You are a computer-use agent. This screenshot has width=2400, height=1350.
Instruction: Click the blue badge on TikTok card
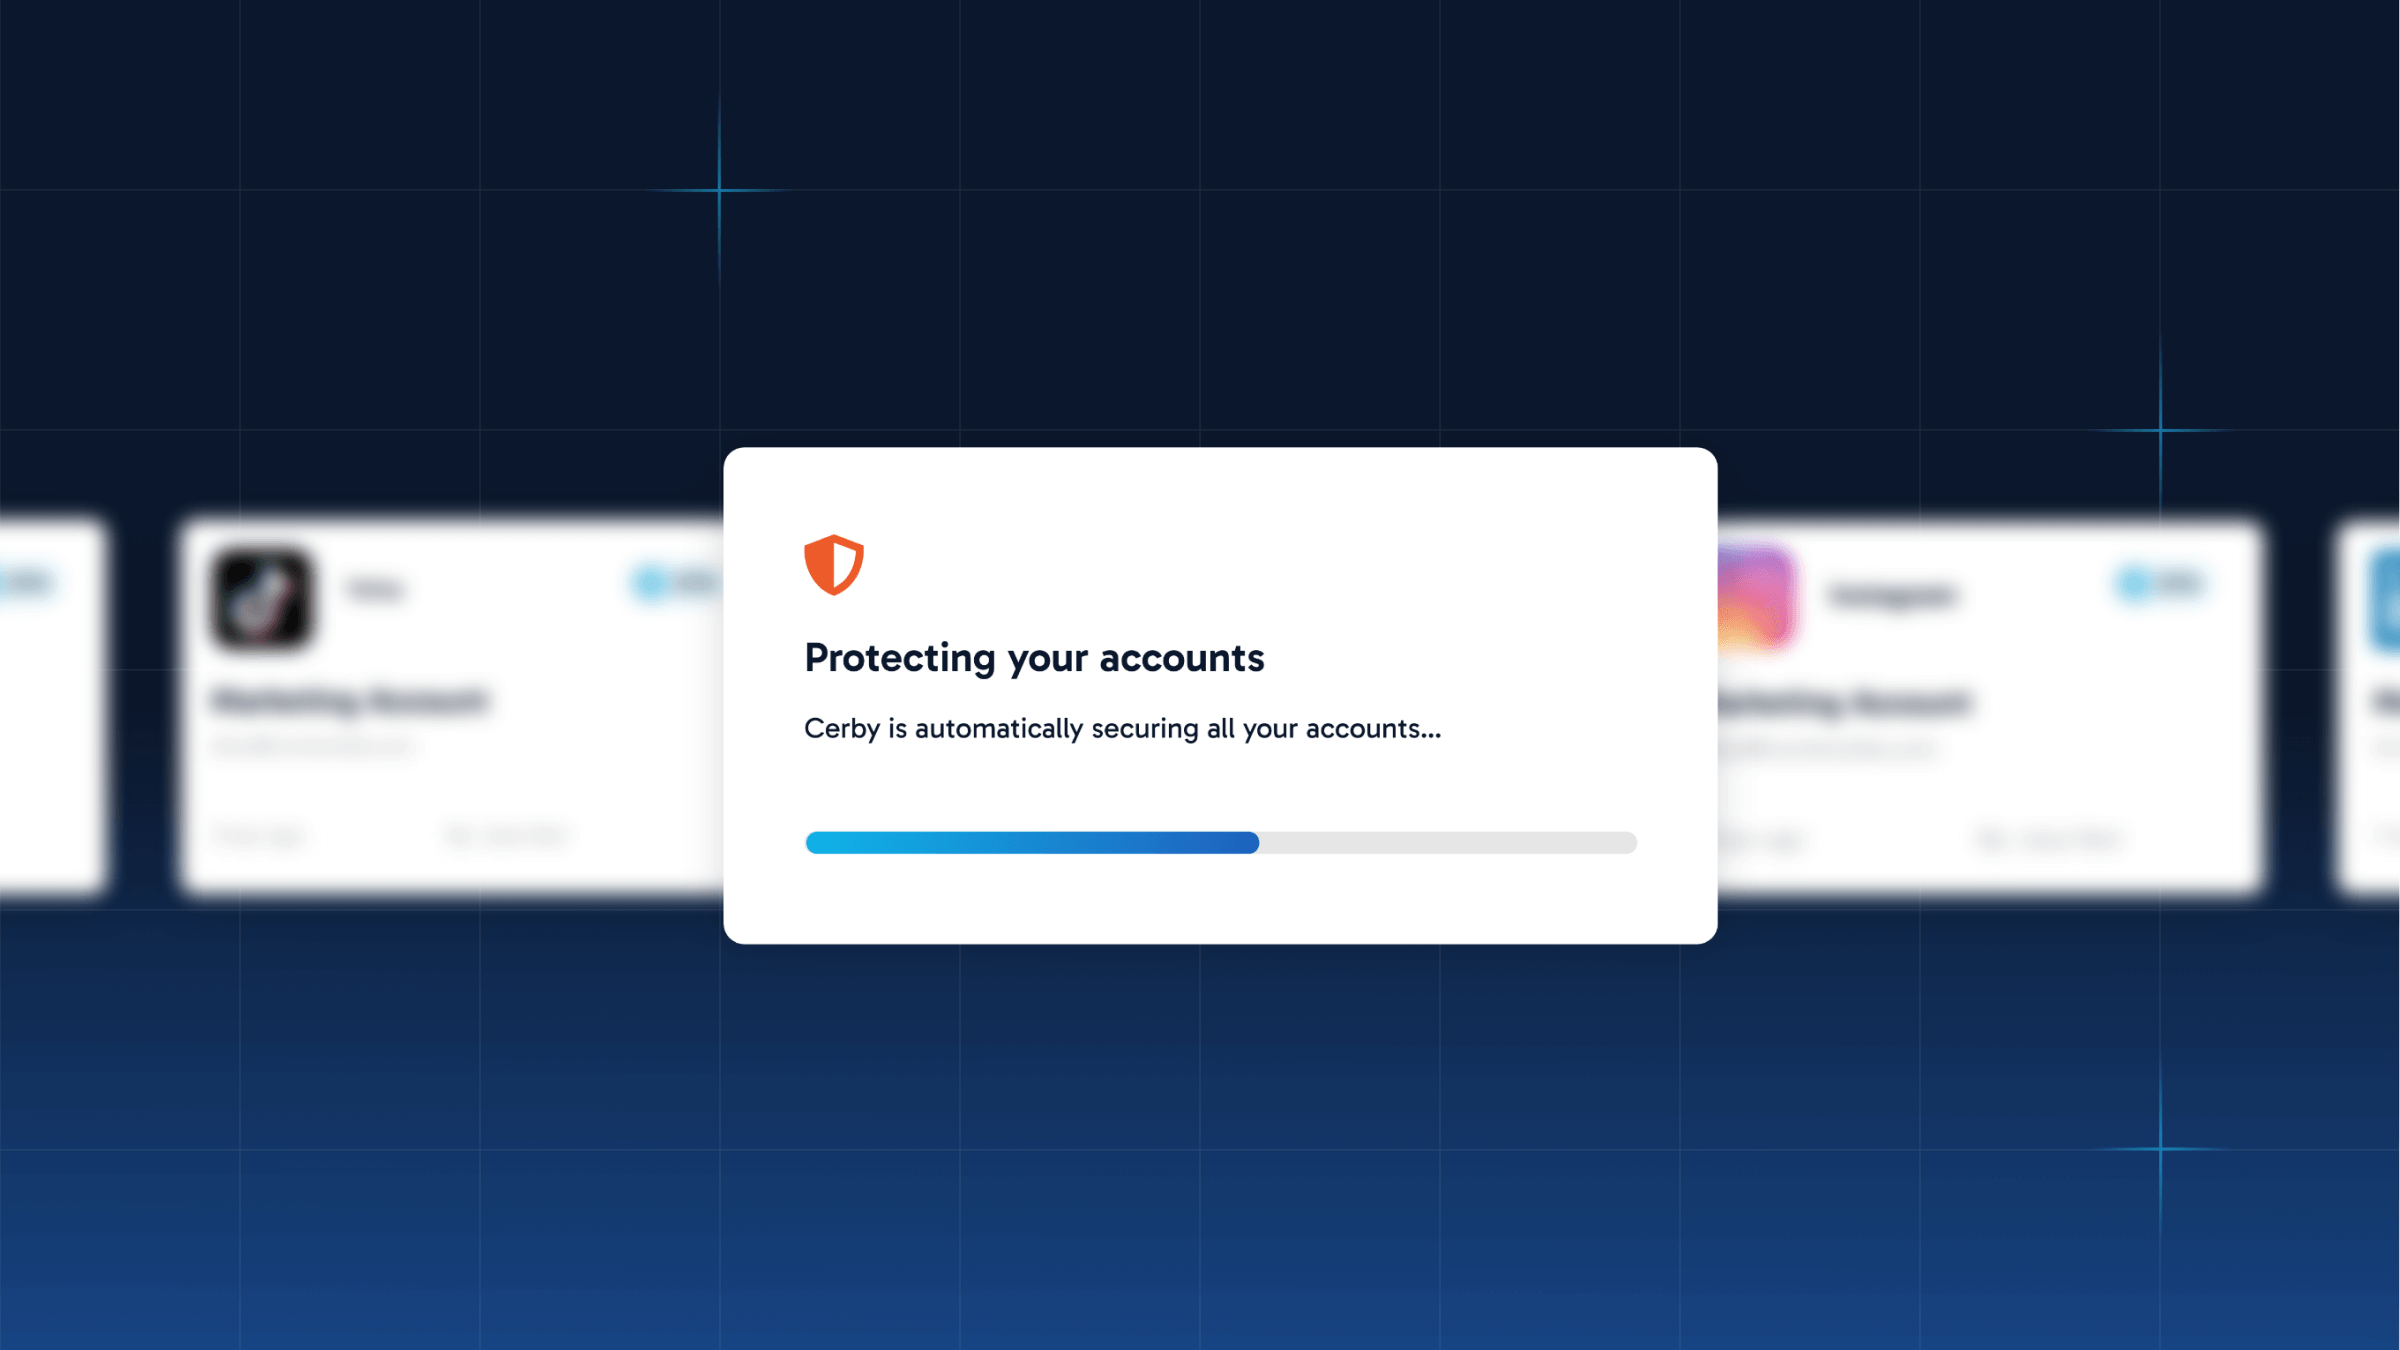tap(676, 583)
